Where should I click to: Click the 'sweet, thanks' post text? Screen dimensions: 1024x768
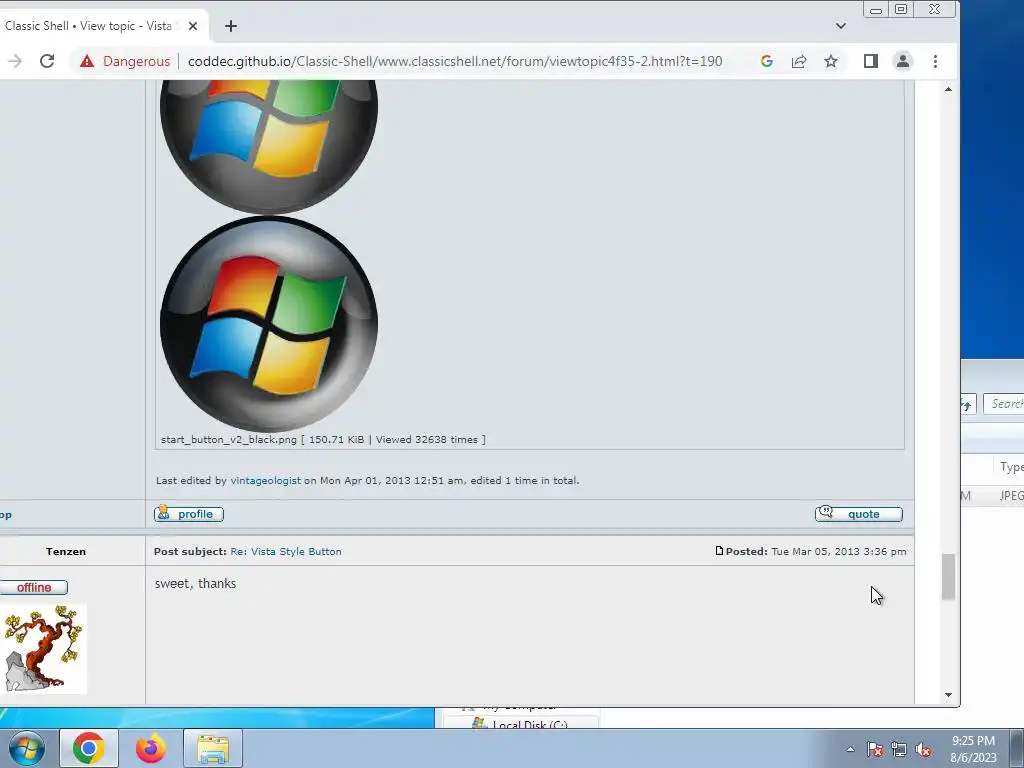pos(195,584)
